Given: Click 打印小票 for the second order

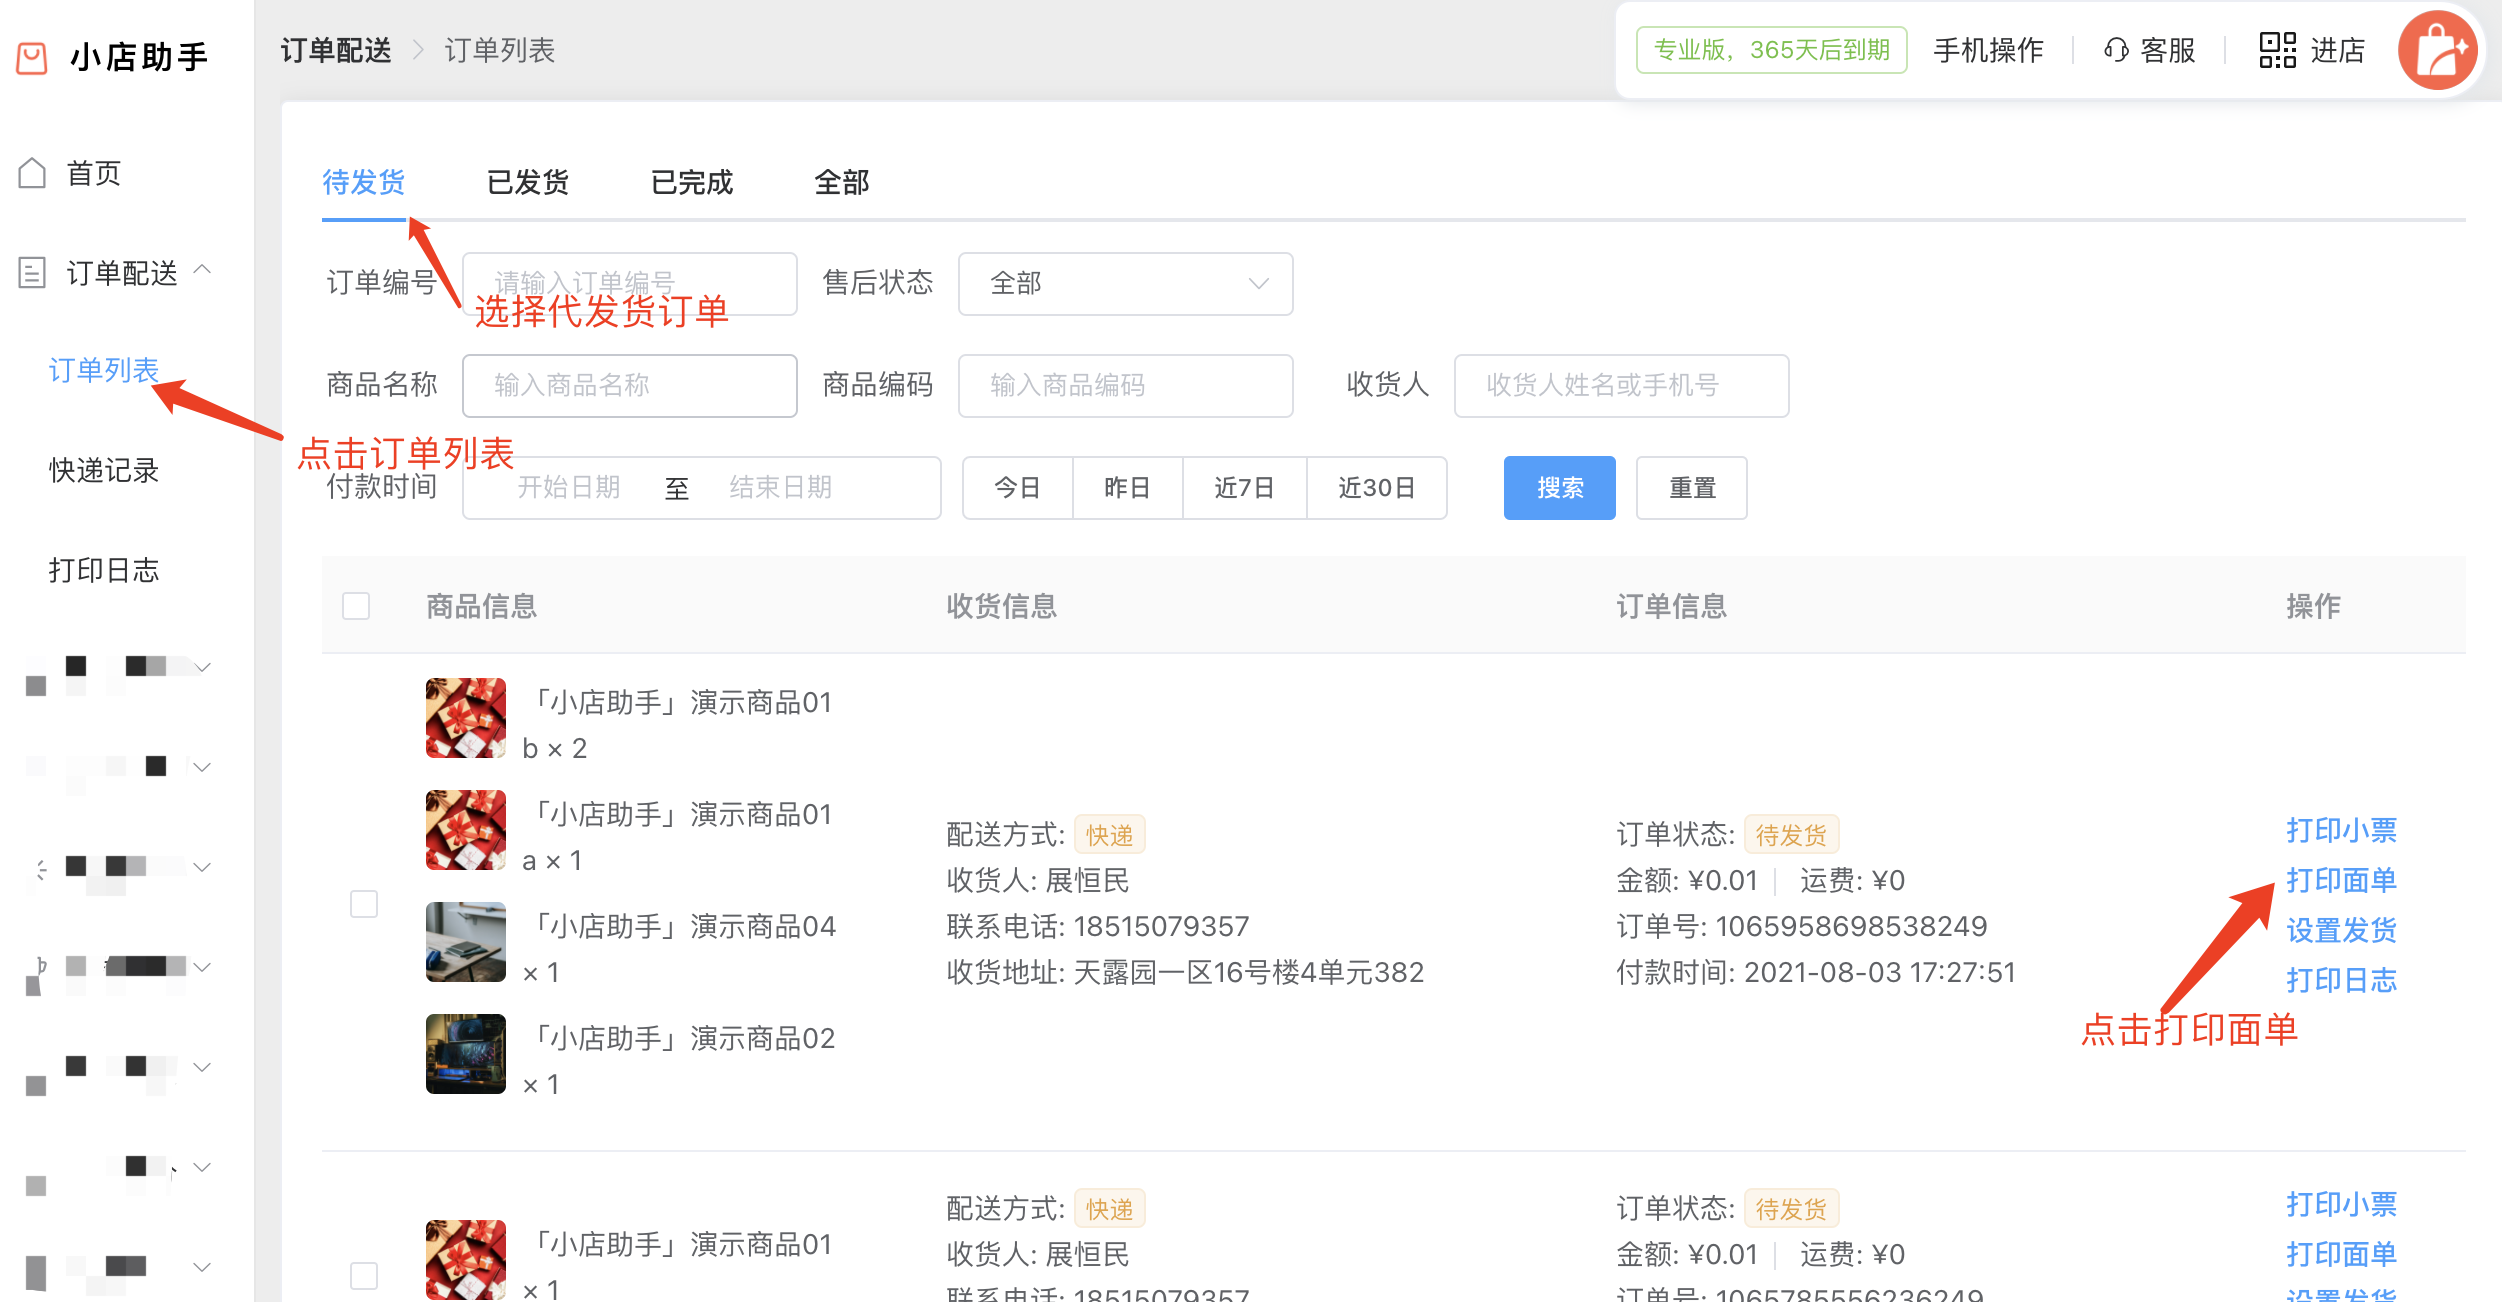Looking at the screenshot, I should (2341, 1205).
